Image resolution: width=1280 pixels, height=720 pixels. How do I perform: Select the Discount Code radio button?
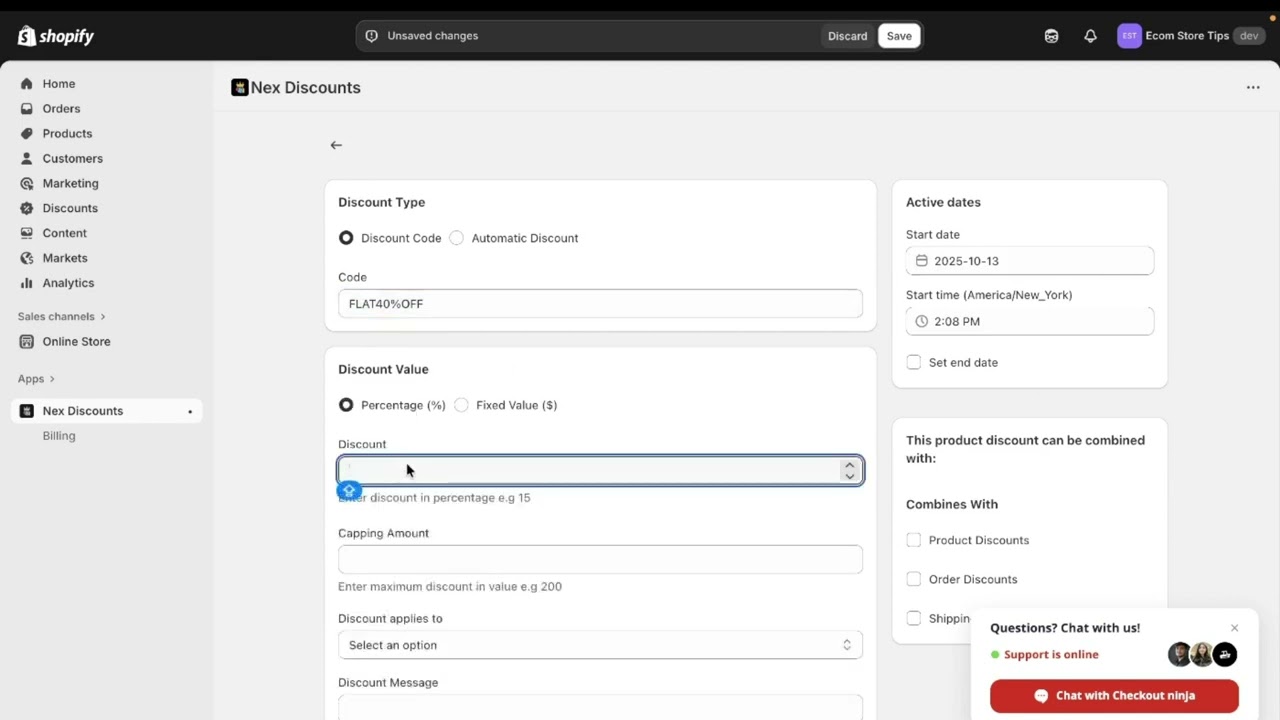coord(346,238)
